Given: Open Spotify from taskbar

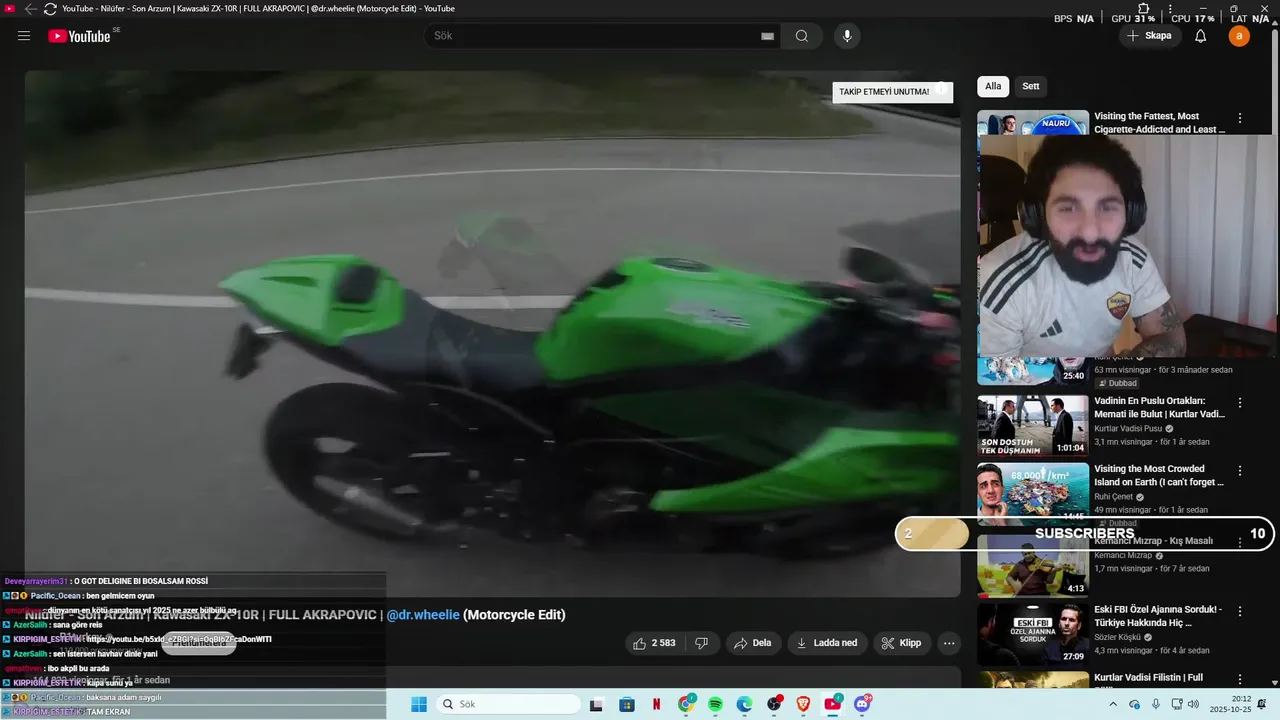Looking at the screenshot, I should tap(715, 704).
